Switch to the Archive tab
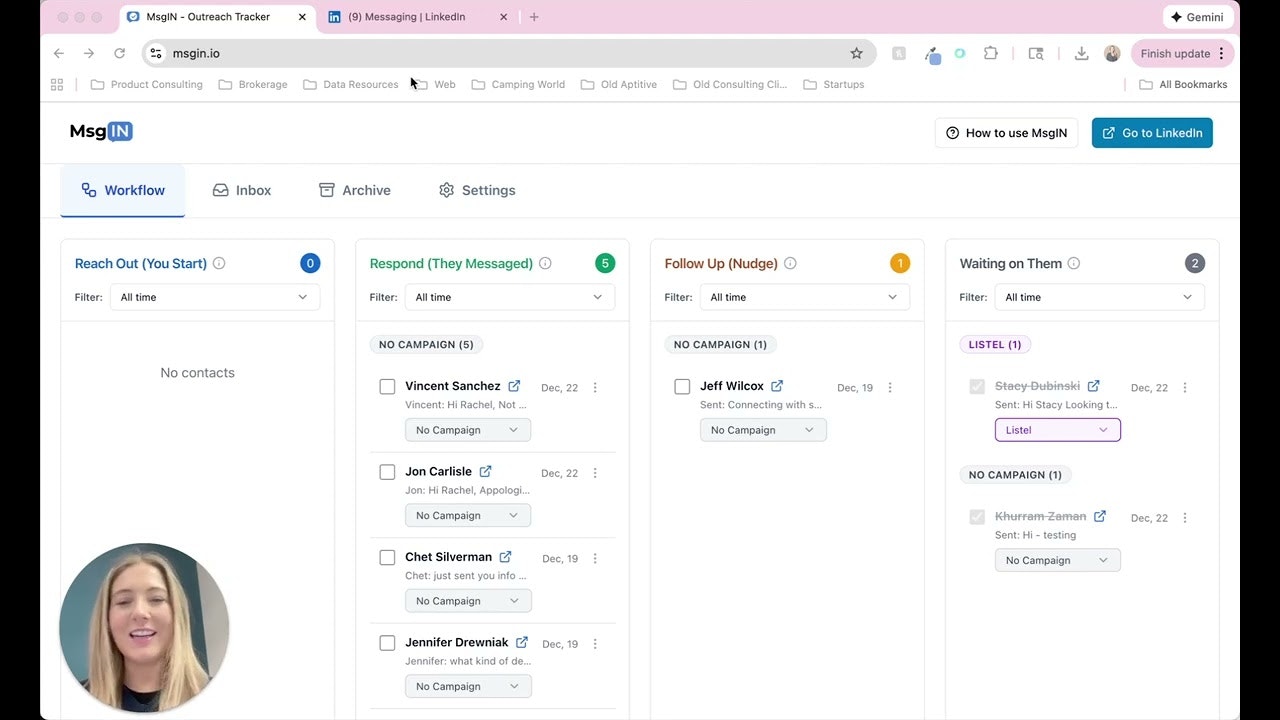1280x720 pixels. [x=355, y=190]
